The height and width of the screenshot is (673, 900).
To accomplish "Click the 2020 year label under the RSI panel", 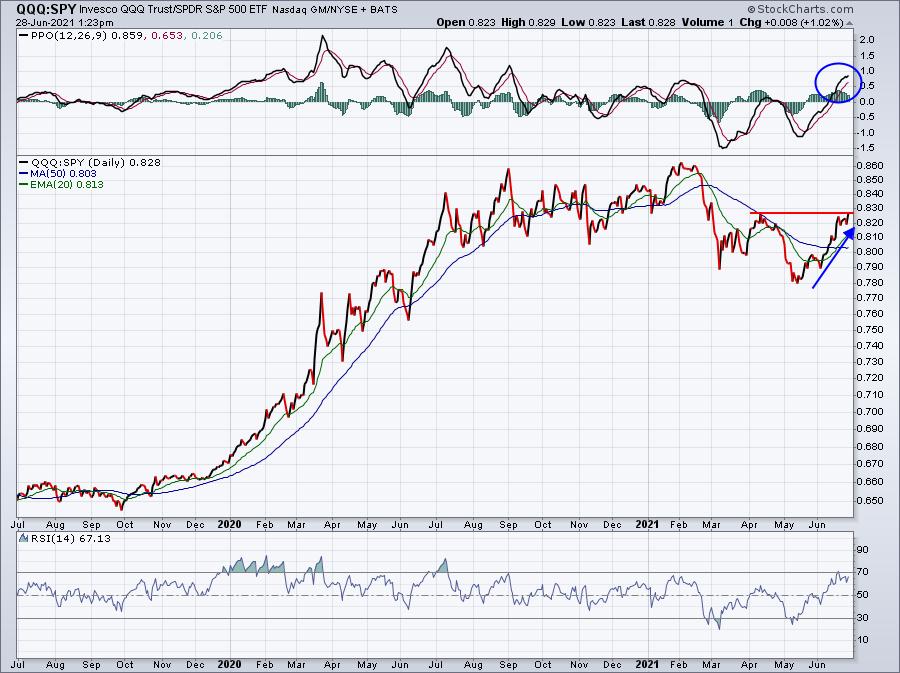I will coord(230,664).
